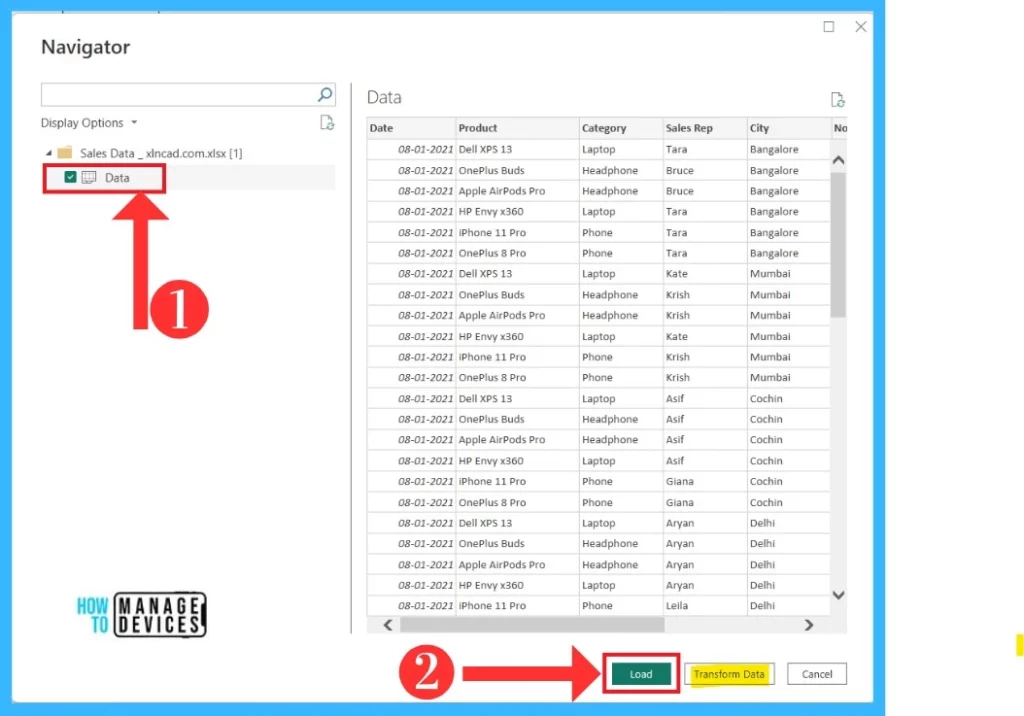Click Phone cell in Krish's OnePlus 8 Pro row
The width and height of the screenshot is (1024, 716).
620,378
